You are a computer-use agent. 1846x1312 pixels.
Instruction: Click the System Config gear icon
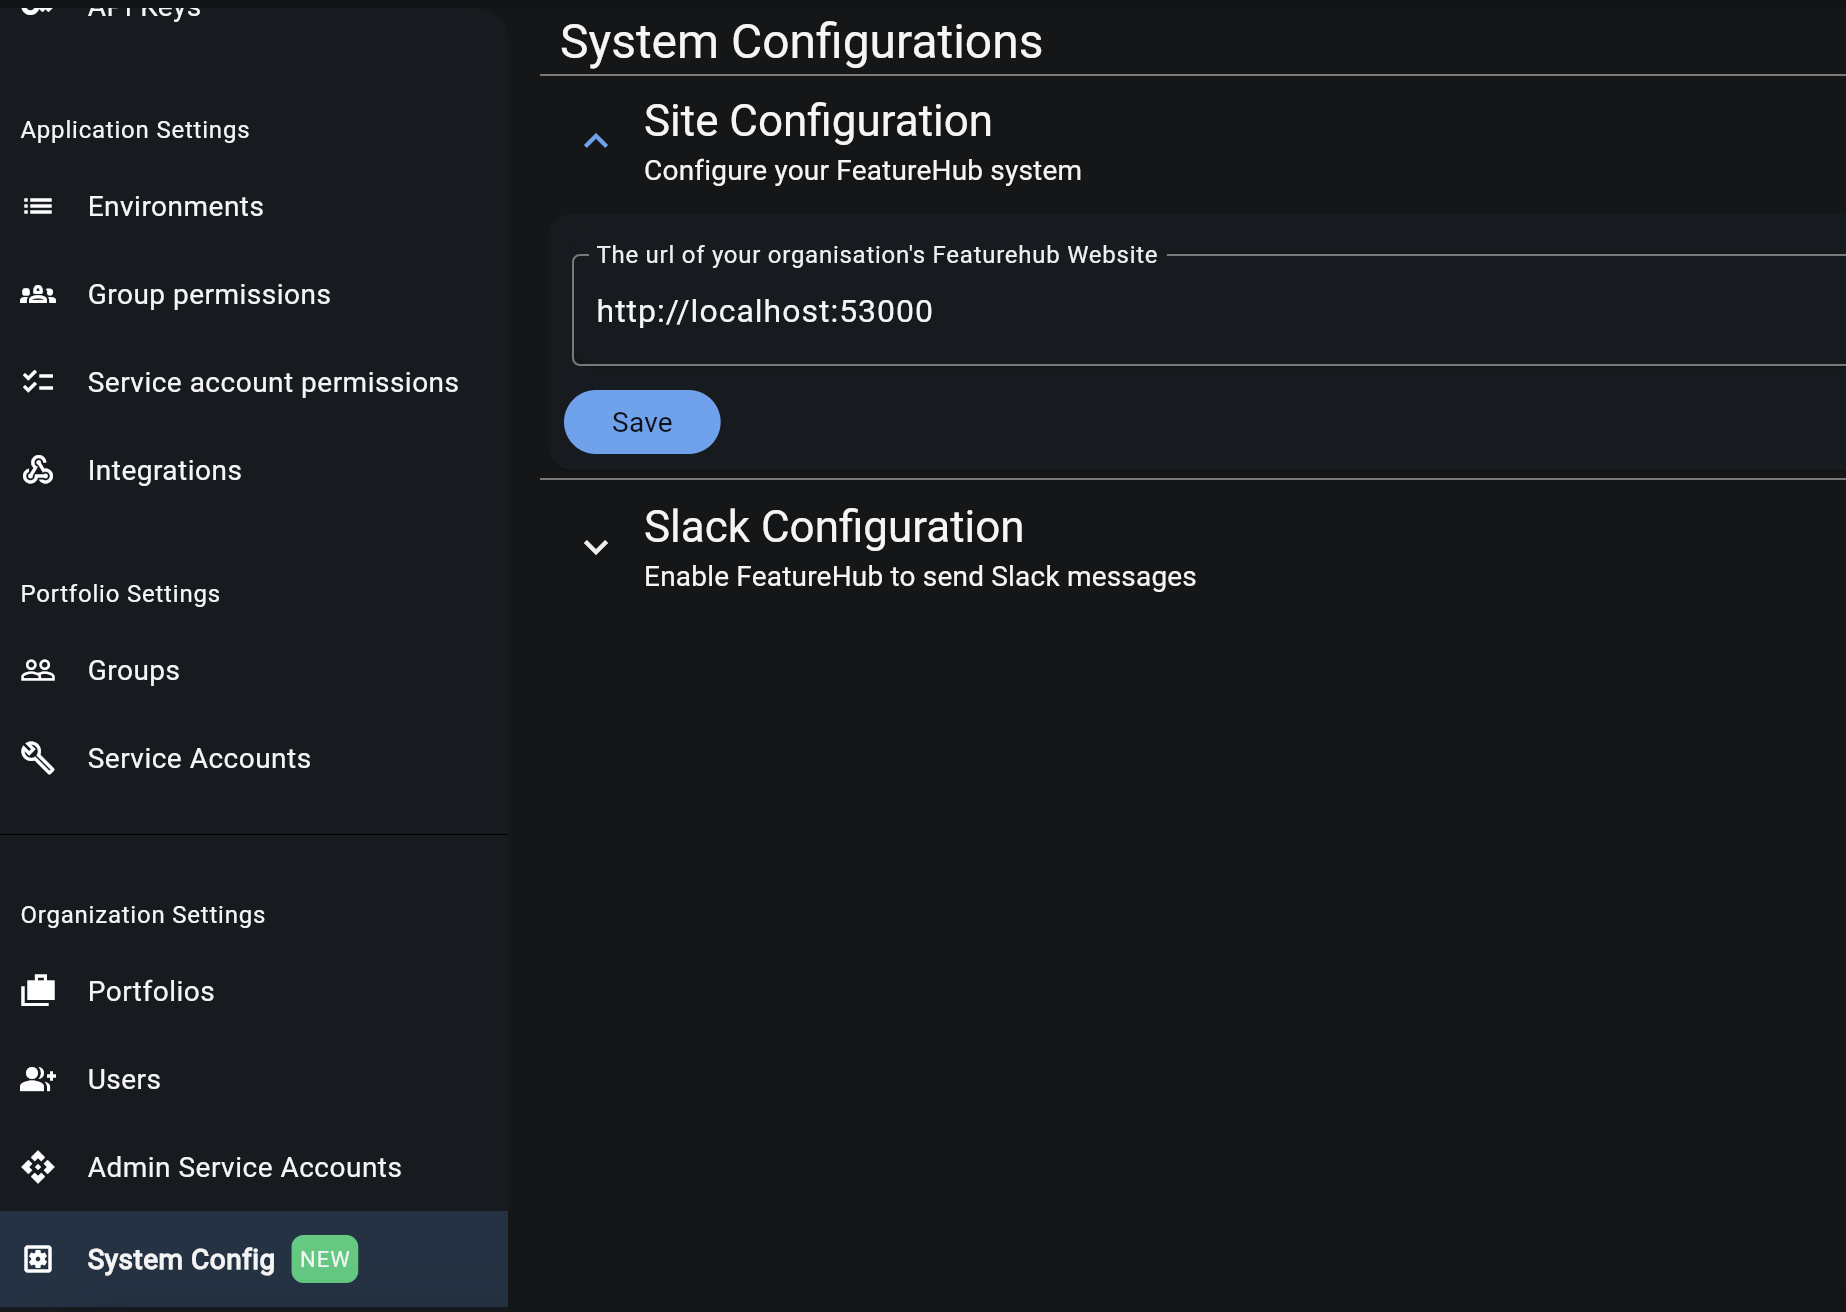coord(37,1258)
